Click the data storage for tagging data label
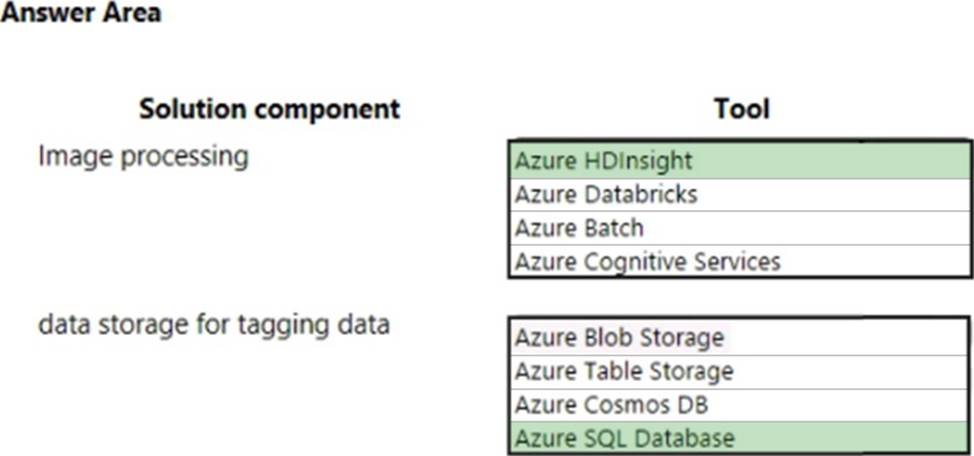The image size is (974, 456). coord(214,326)
